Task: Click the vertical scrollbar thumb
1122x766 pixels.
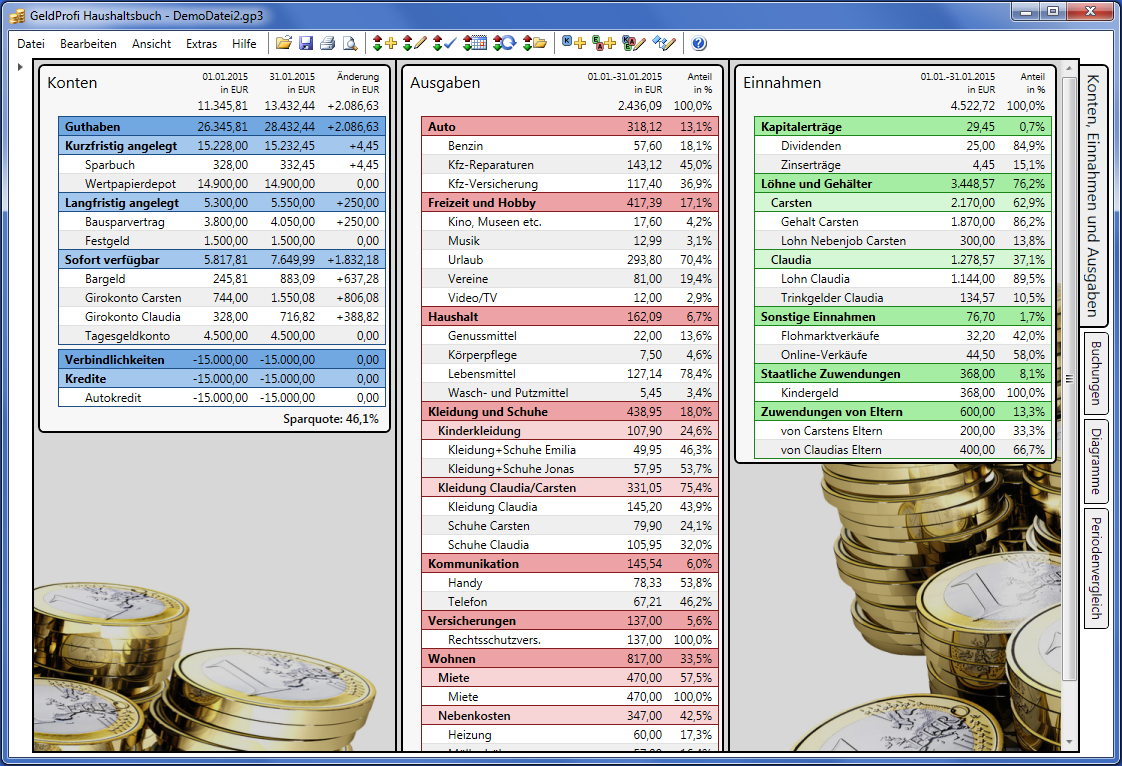Action: [x=1069, y=378]
